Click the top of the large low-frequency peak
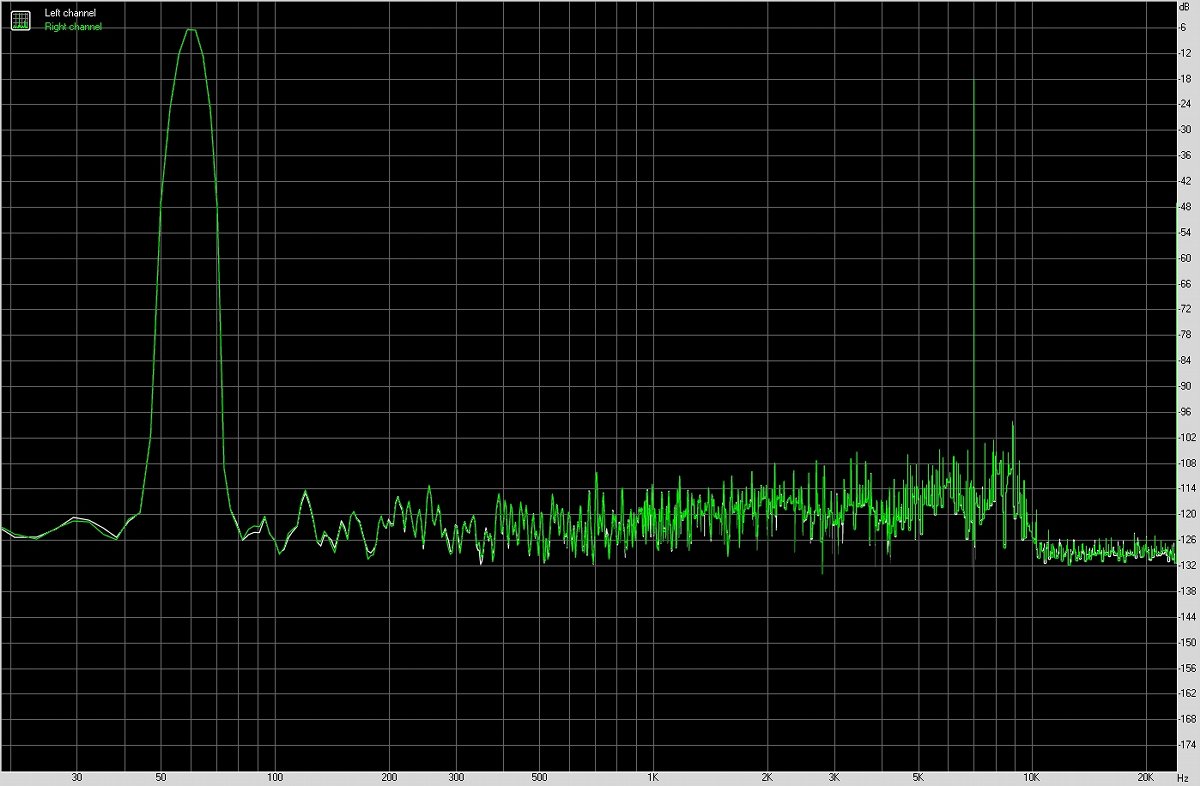This screenshot has width=1200, height=786. tap(190, 30)
